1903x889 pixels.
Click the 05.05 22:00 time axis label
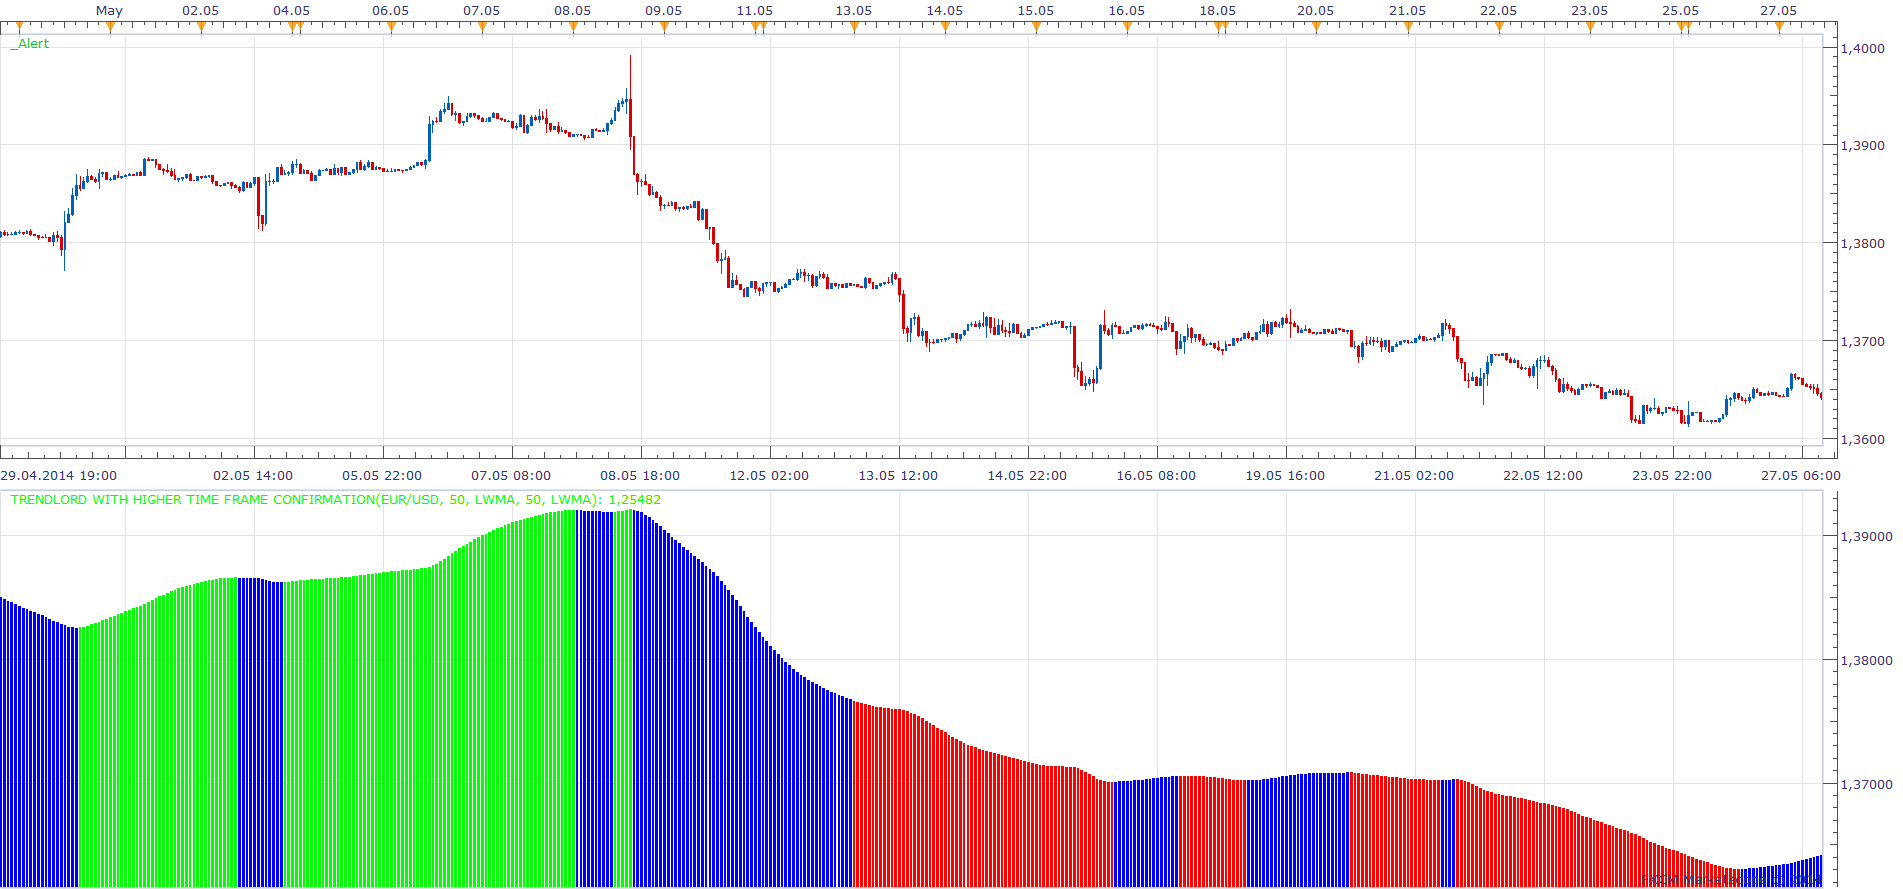click(x=382, y=476)
